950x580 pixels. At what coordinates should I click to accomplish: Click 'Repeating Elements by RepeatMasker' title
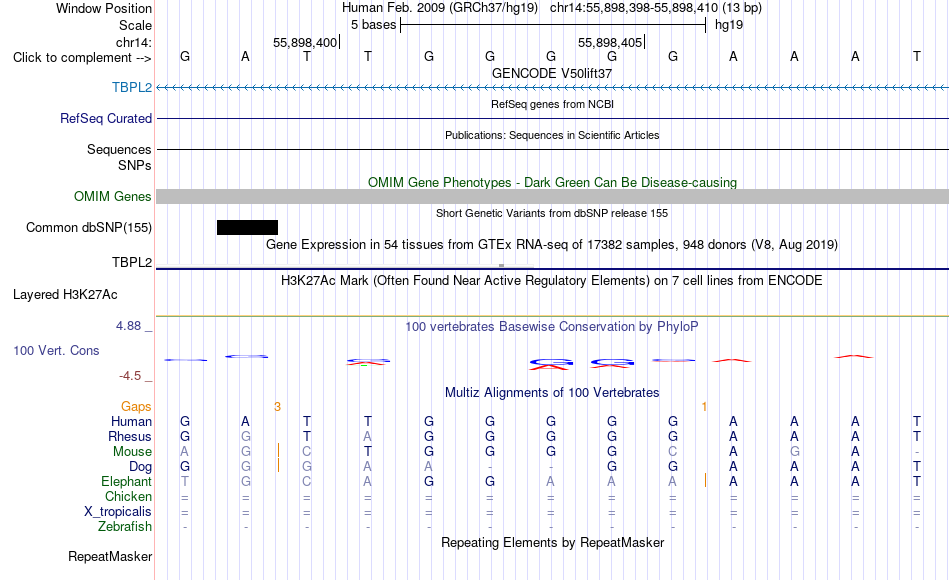point(553,542)
